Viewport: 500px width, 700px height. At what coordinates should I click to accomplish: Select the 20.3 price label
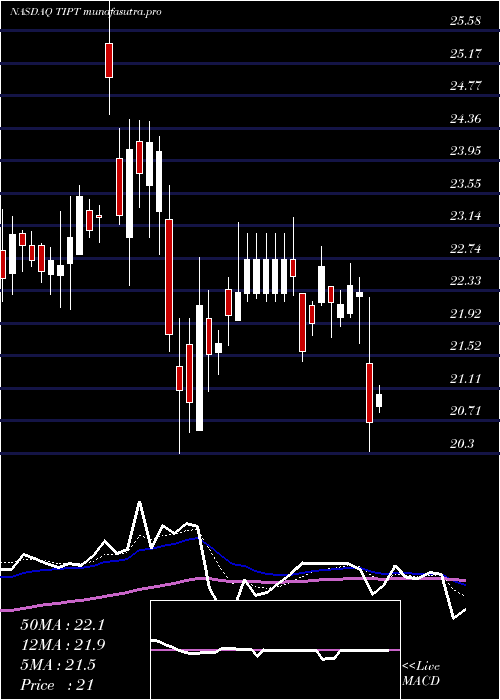click(462, 444)
